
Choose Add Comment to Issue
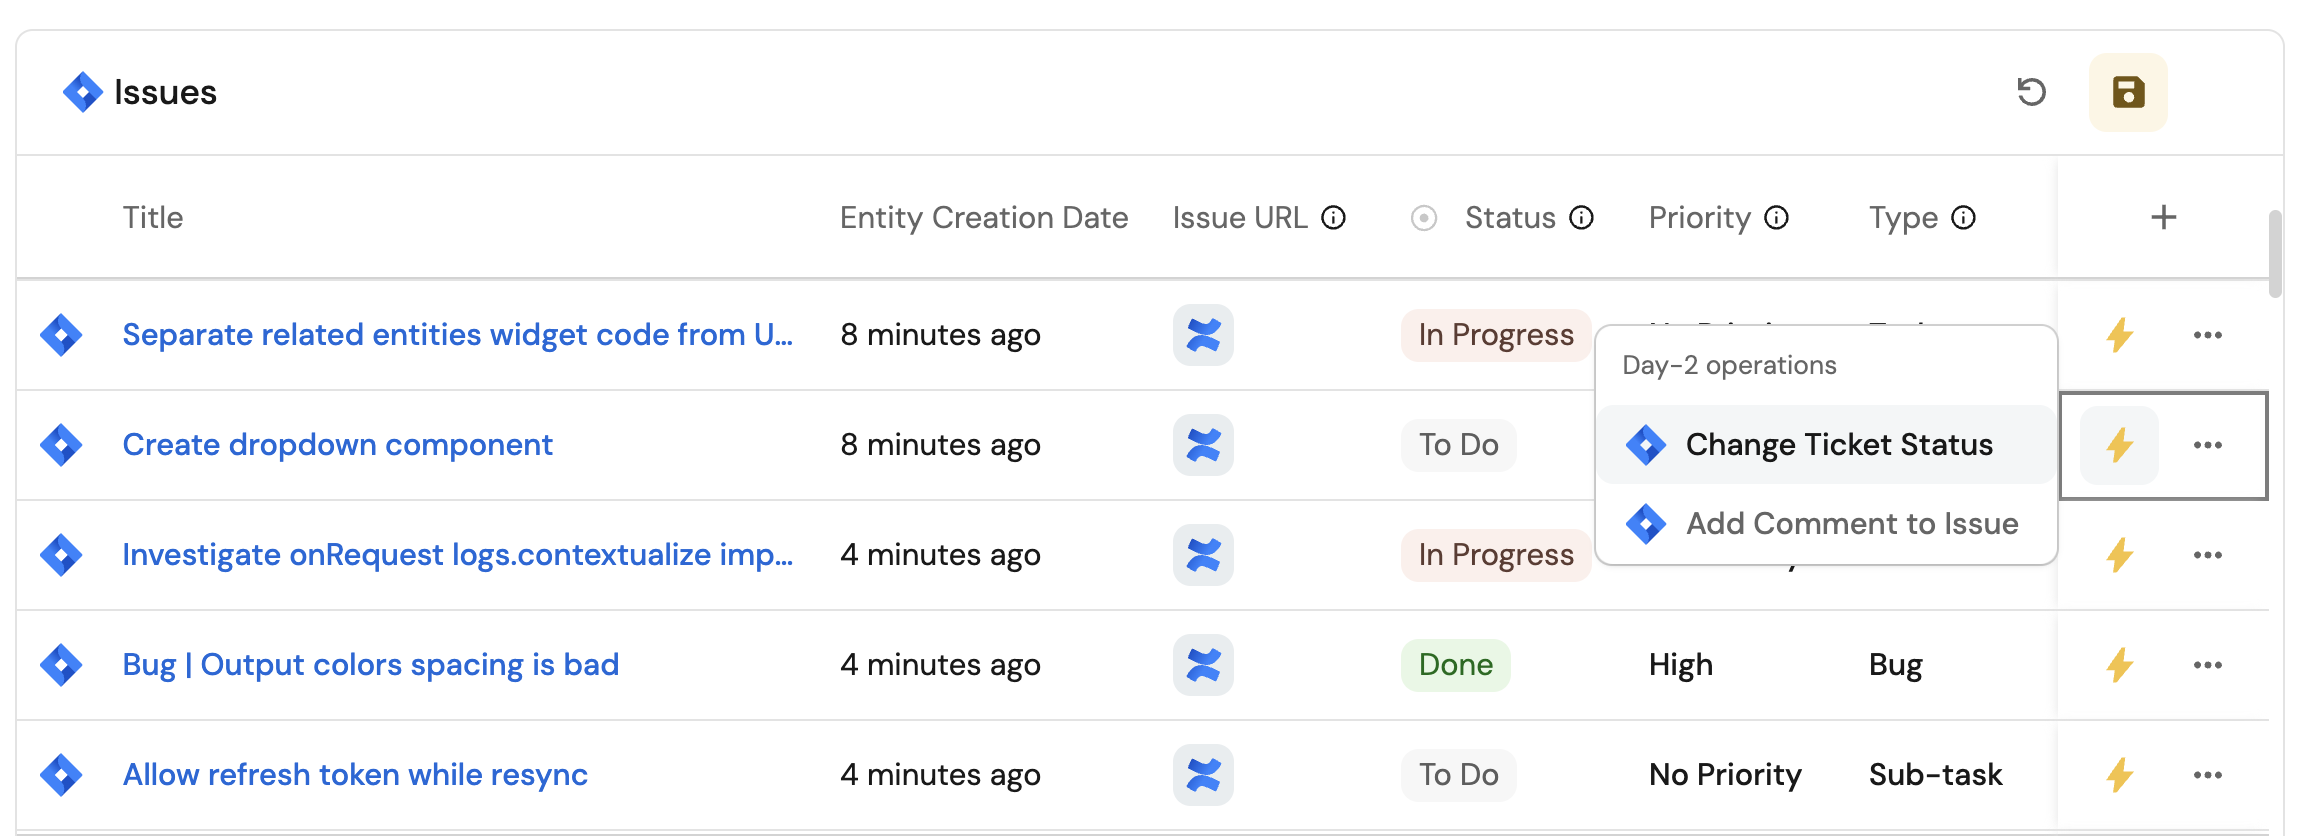pyautogui.click(x=1851, y=524)
